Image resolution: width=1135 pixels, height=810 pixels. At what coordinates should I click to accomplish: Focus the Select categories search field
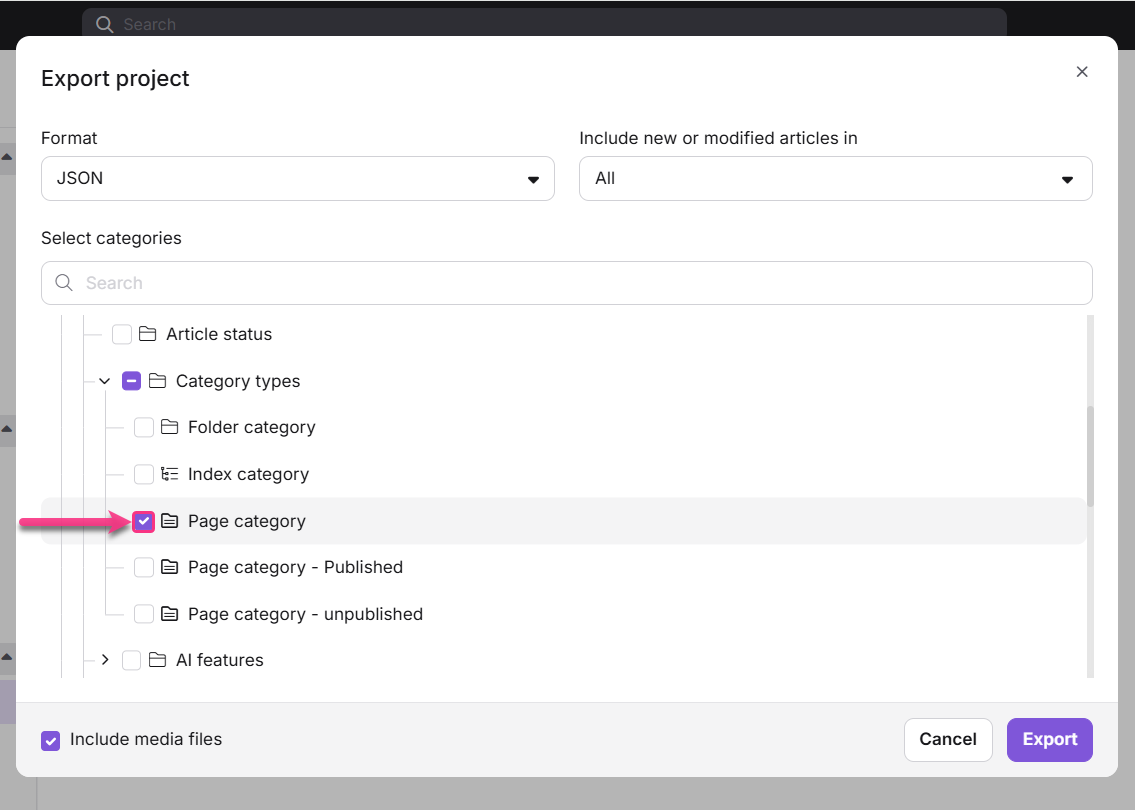click(x=567, y=283)
